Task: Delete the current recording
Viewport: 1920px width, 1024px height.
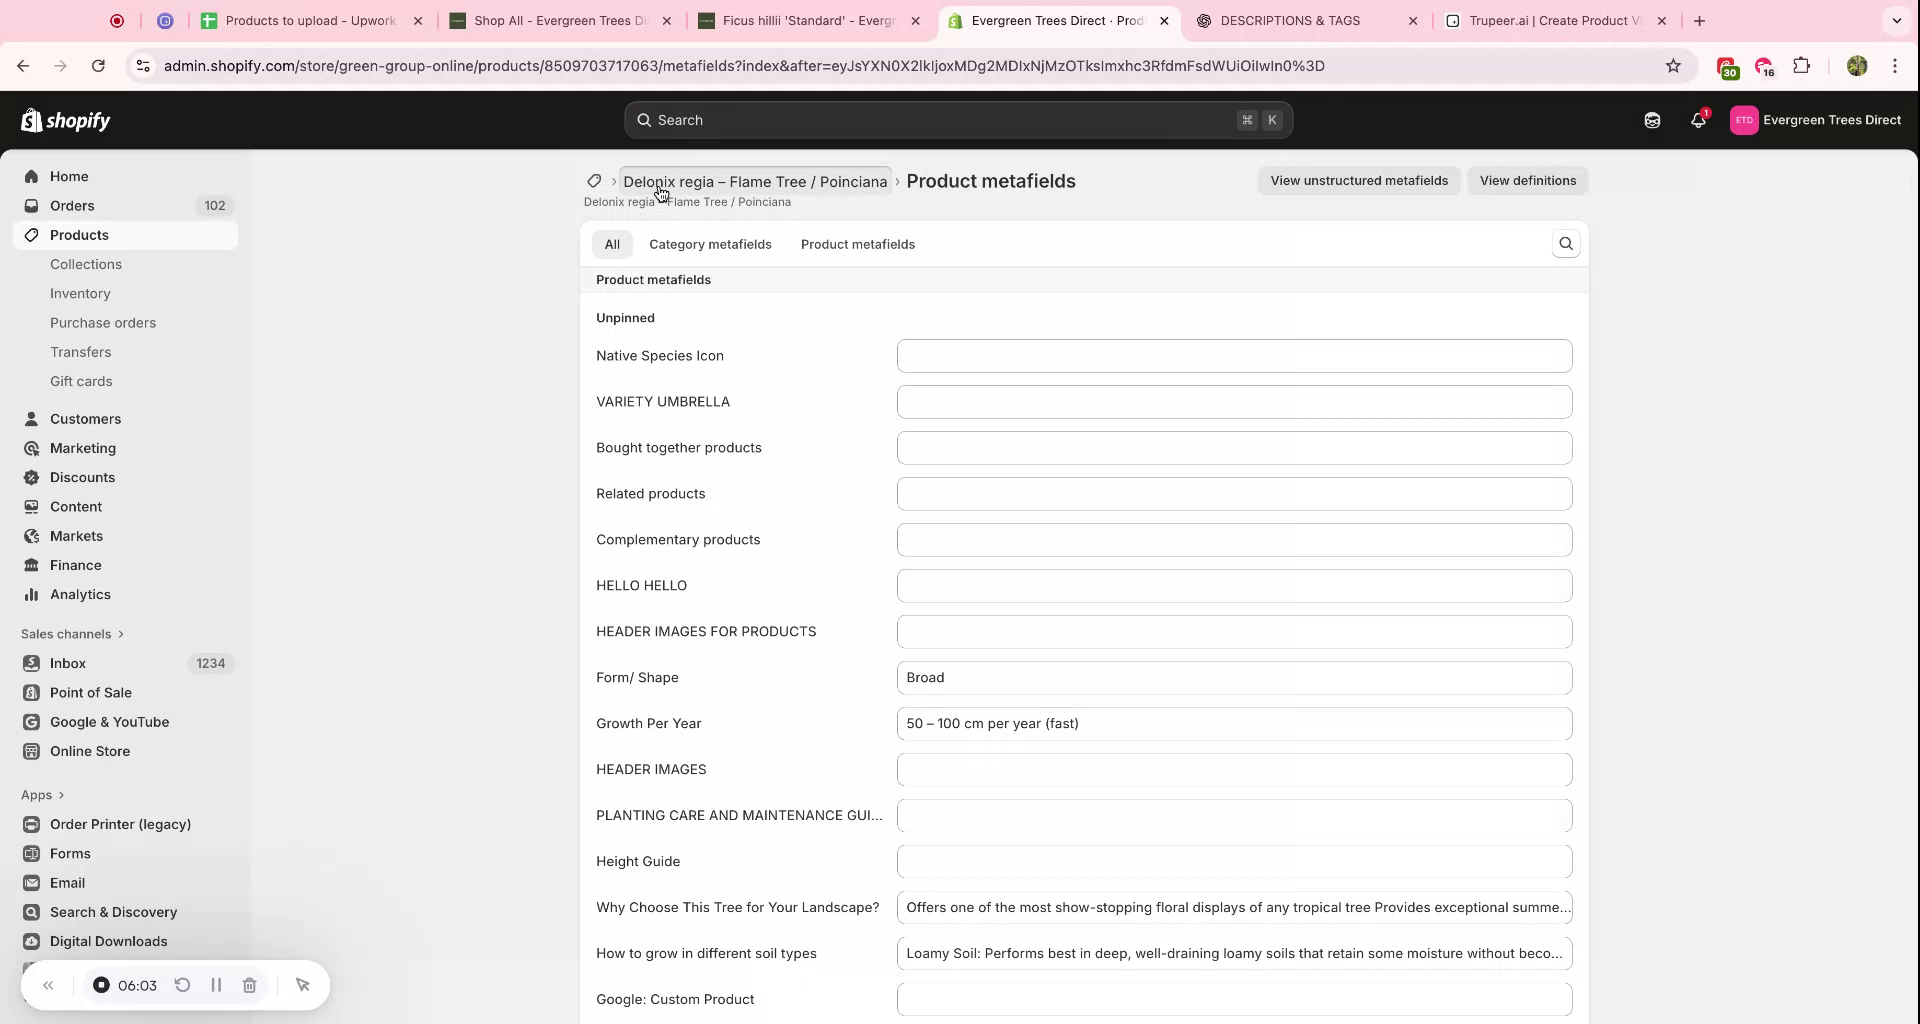Action: click(250, 985)
